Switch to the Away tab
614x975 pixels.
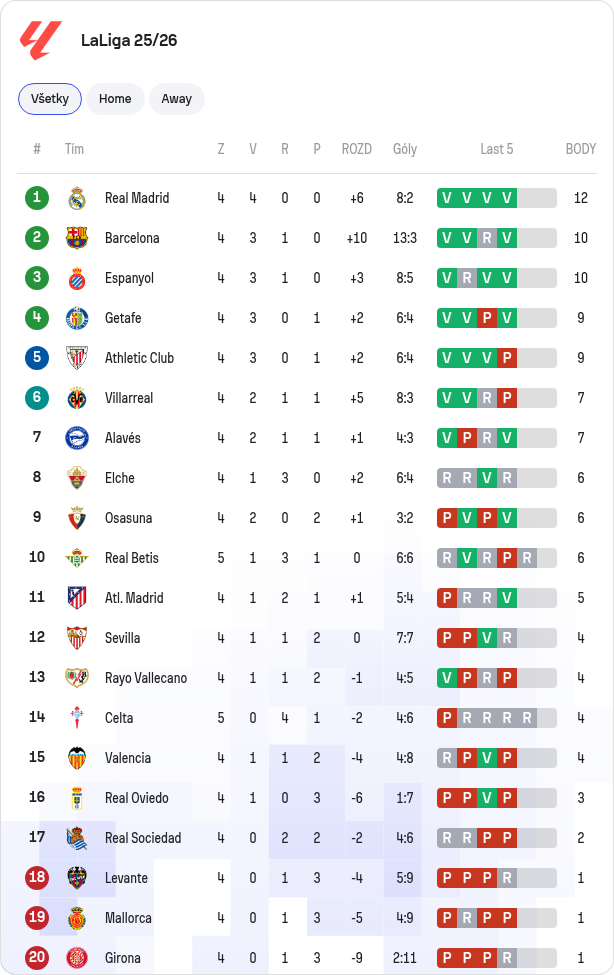[x=177, y=99]
